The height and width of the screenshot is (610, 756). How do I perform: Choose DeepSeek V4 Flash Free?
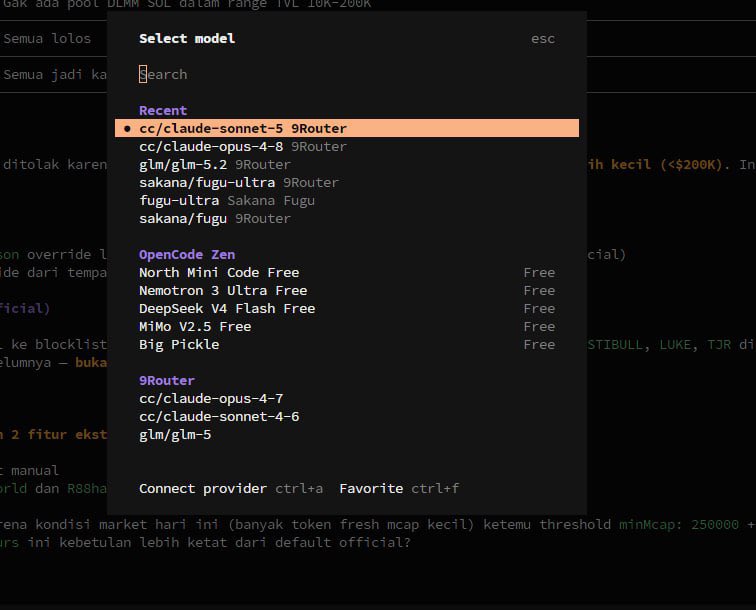[347, 309]
